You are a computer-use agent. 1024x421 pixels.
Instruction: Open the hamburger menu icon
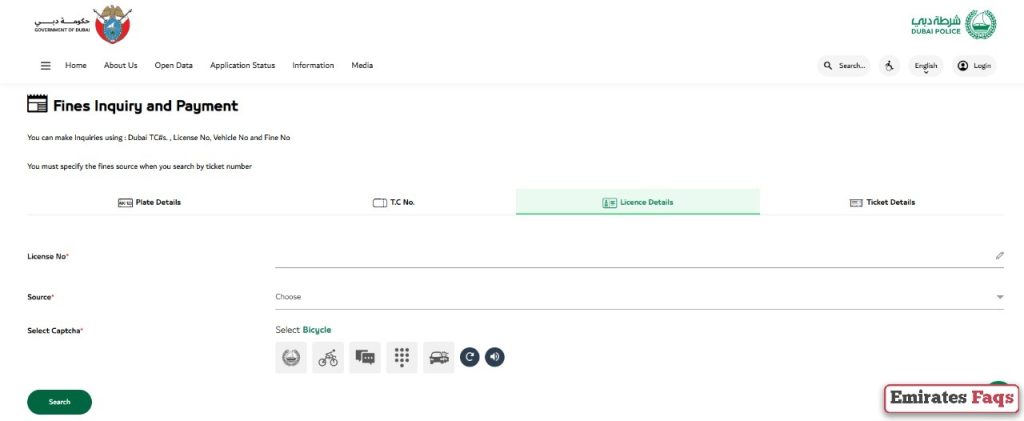tap(45, 66)
